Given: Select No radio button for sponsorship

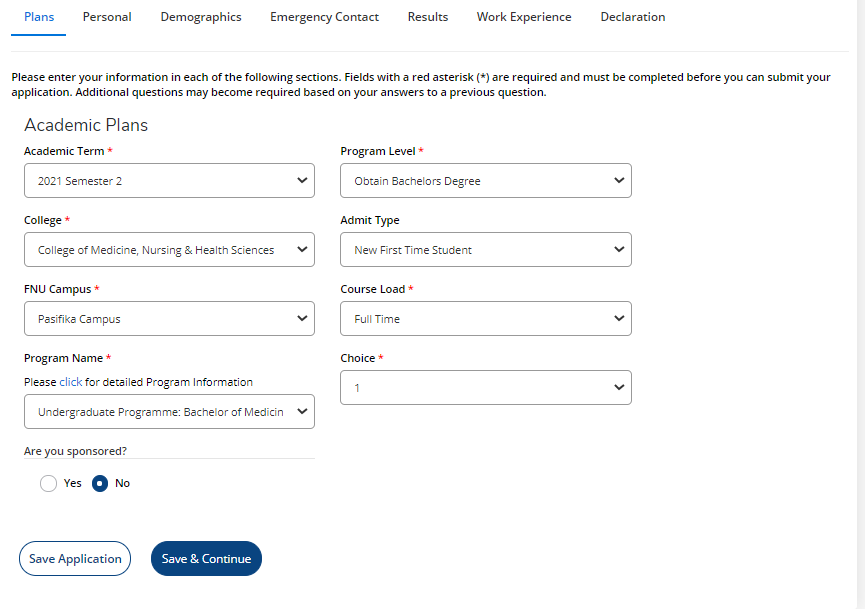Looking at the screenshot, I should [x=100, y=484].
